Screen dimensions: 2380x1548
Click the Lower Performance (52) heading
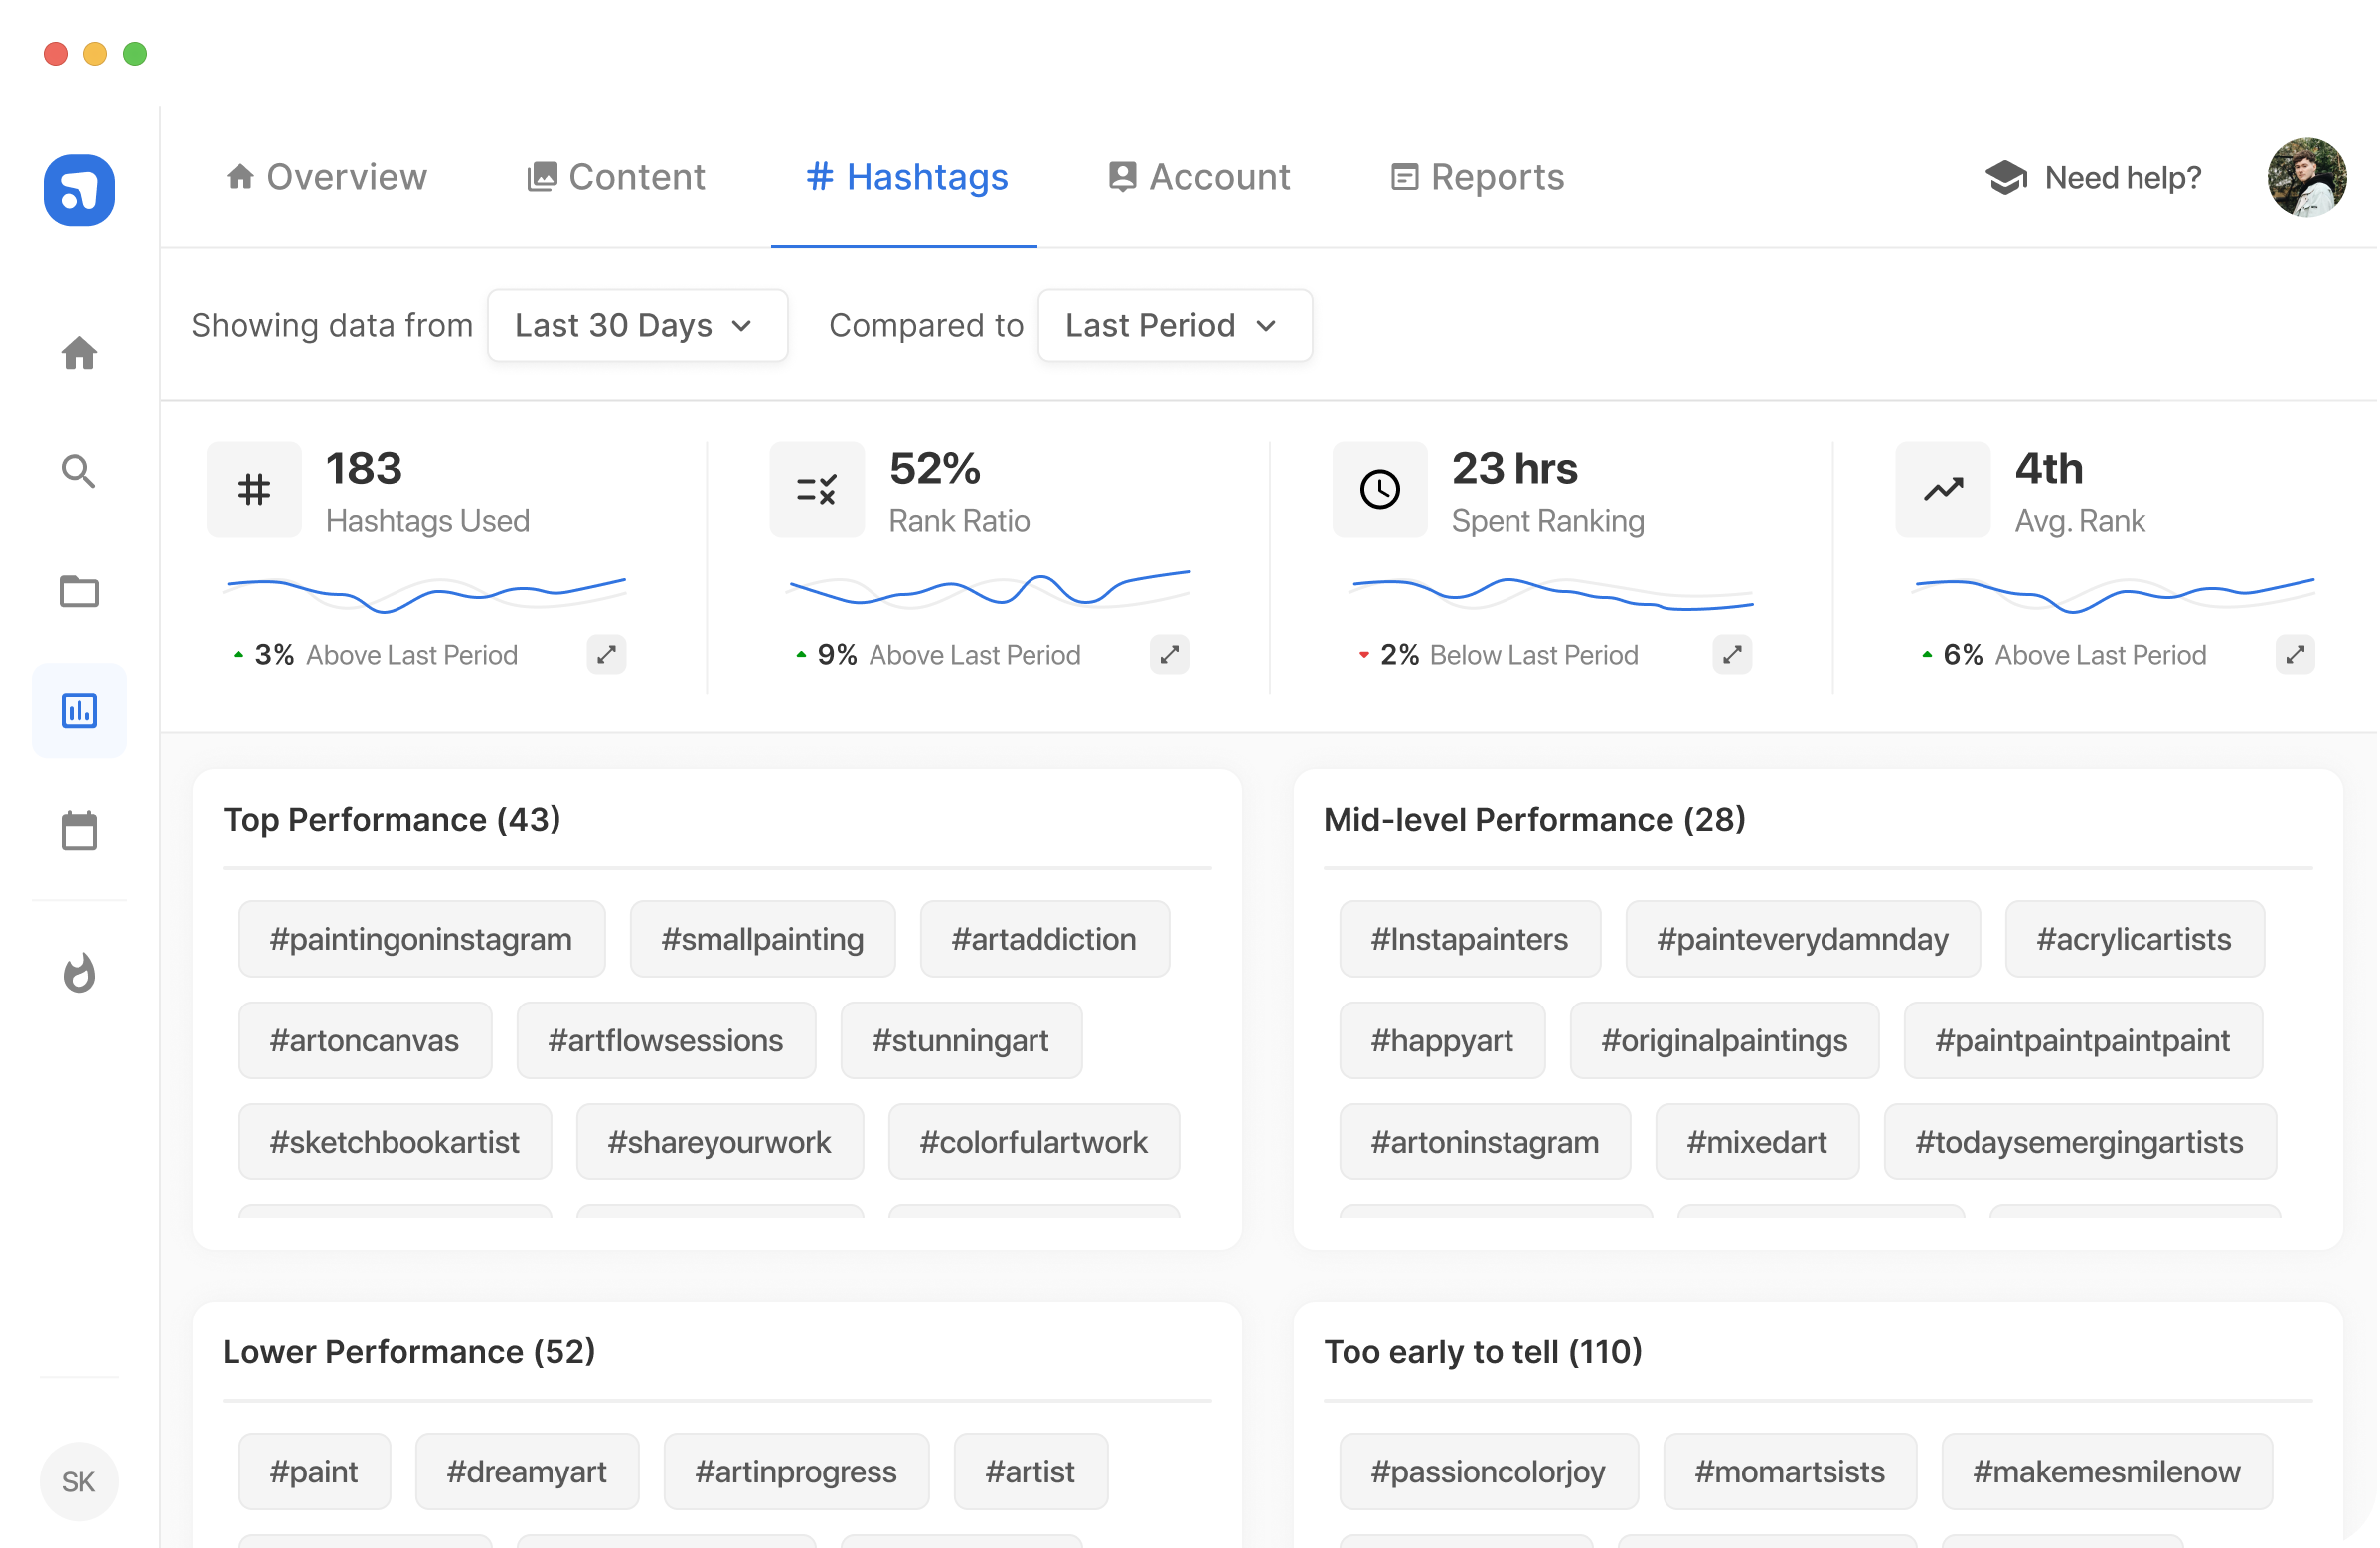(409, 1351)
